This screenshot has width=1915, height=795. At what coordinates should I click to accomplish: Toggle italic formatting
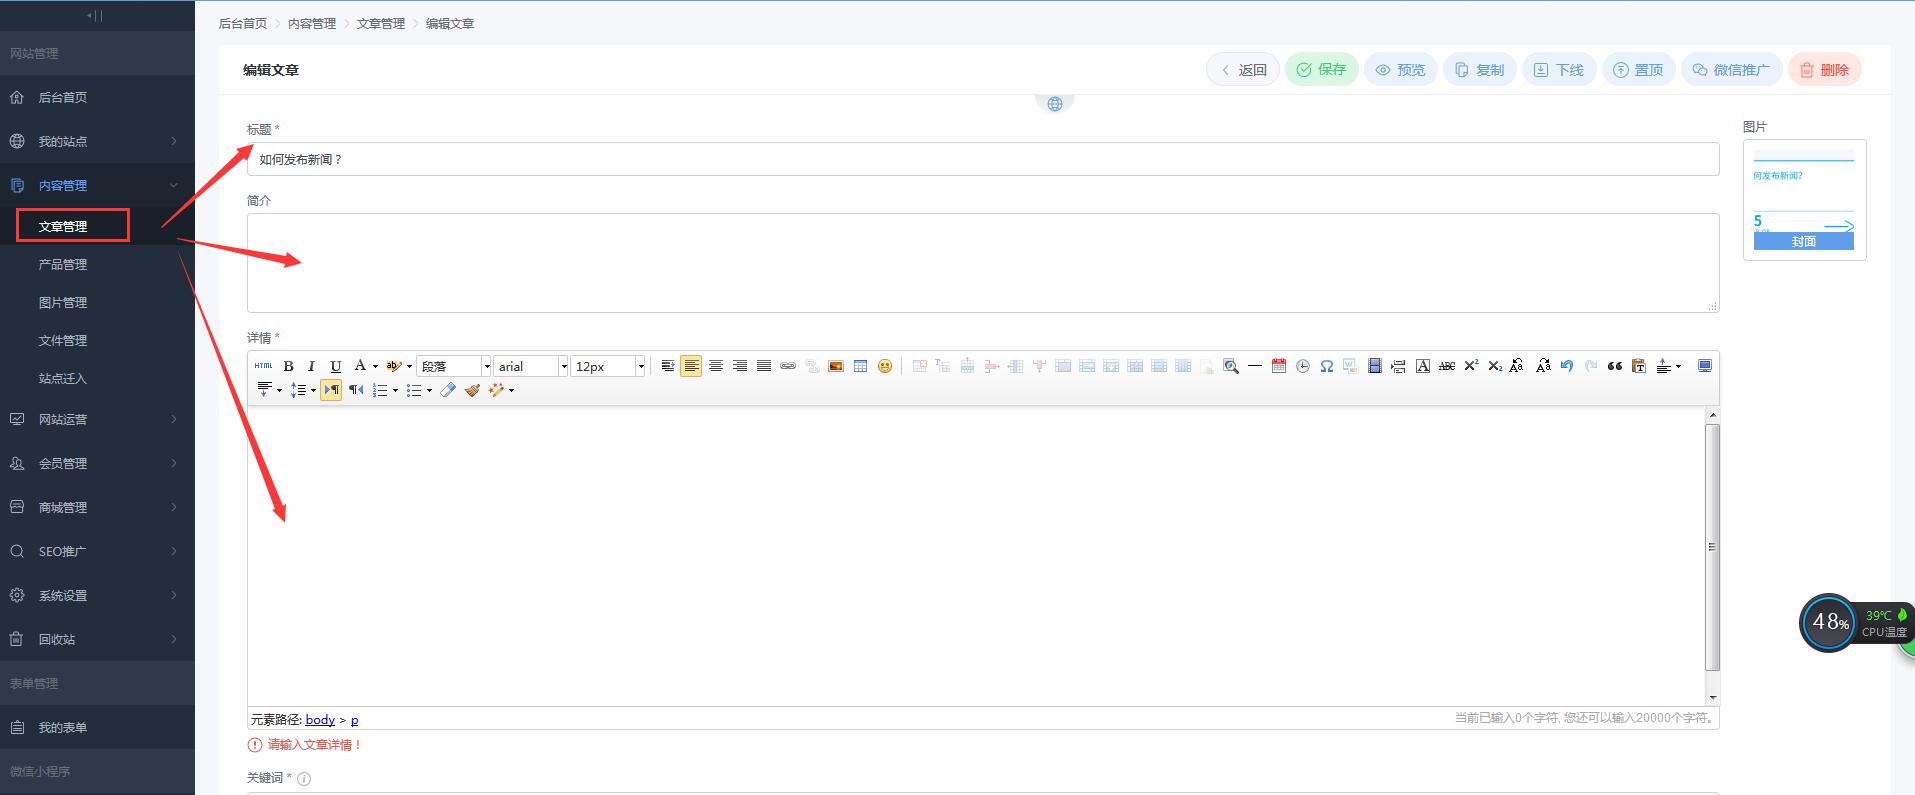click(x=311, y=366)
